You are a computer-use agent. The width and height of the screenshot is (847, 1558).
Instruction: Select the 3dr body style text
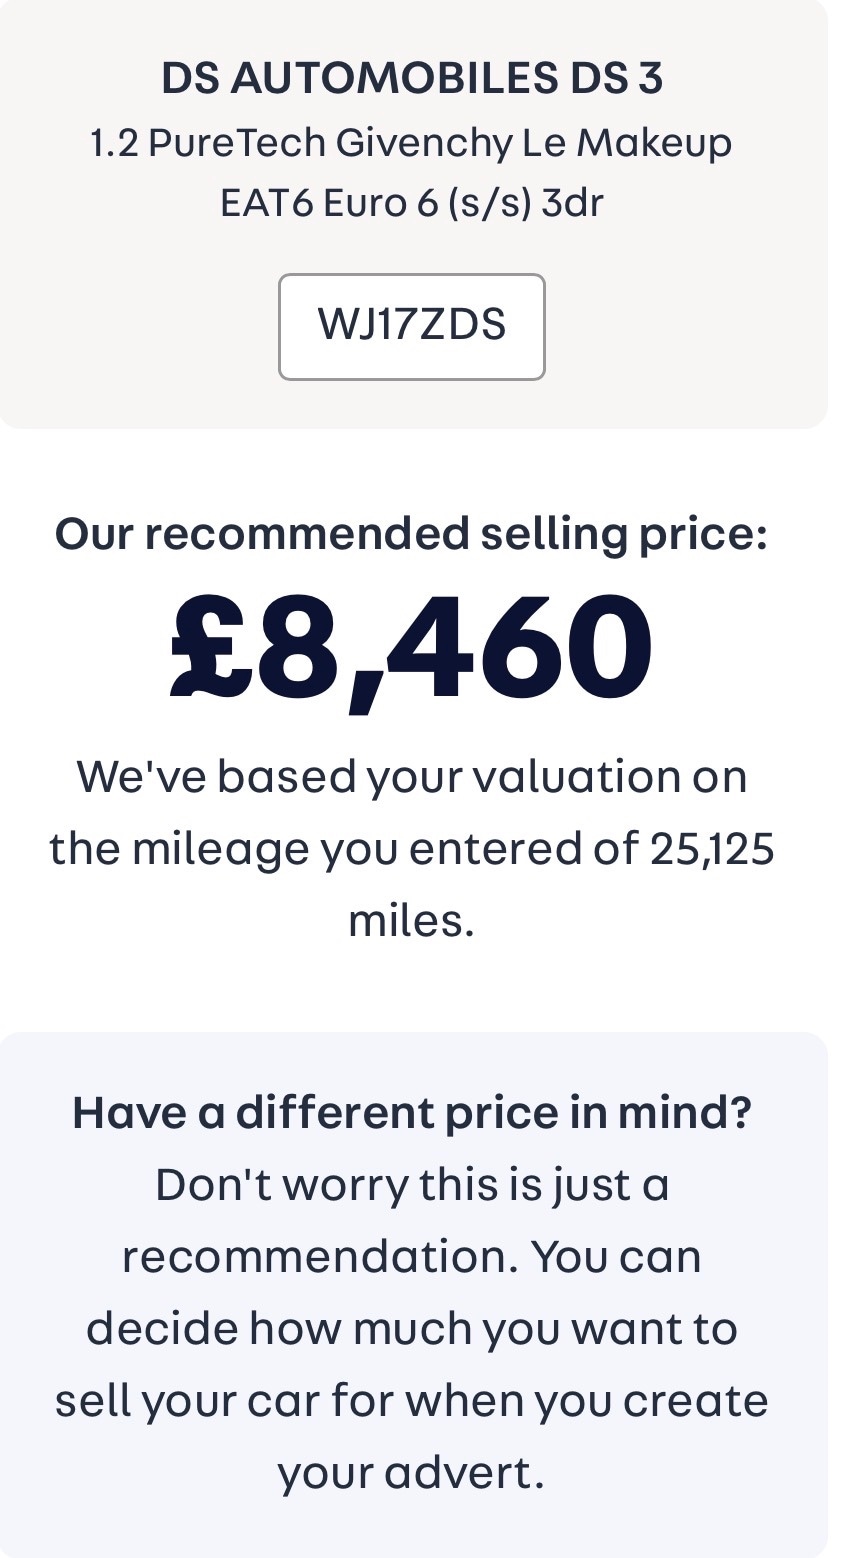point(572,203)
